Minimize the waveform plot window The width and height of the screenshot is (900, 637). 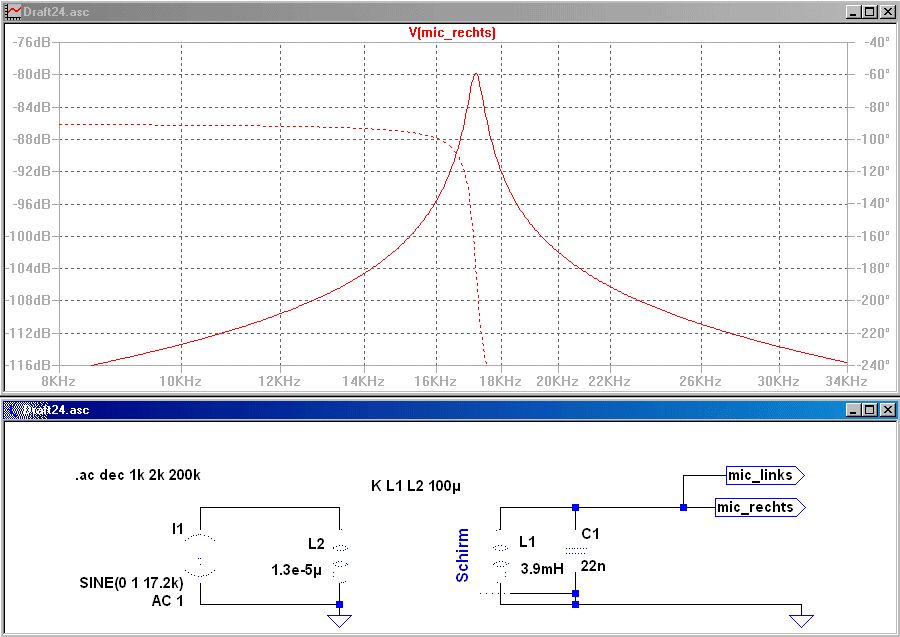point(854,11)
